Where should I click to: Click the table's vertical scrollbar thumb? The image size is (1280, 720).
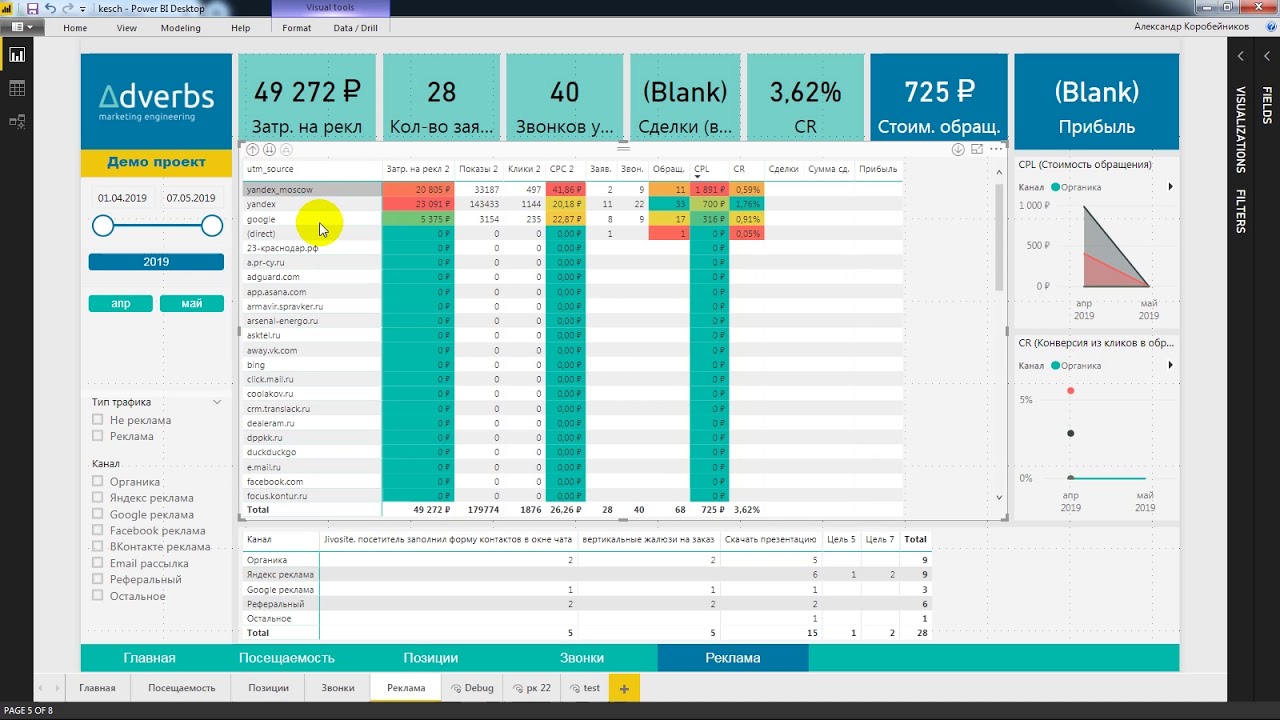[x=999, y=236]
